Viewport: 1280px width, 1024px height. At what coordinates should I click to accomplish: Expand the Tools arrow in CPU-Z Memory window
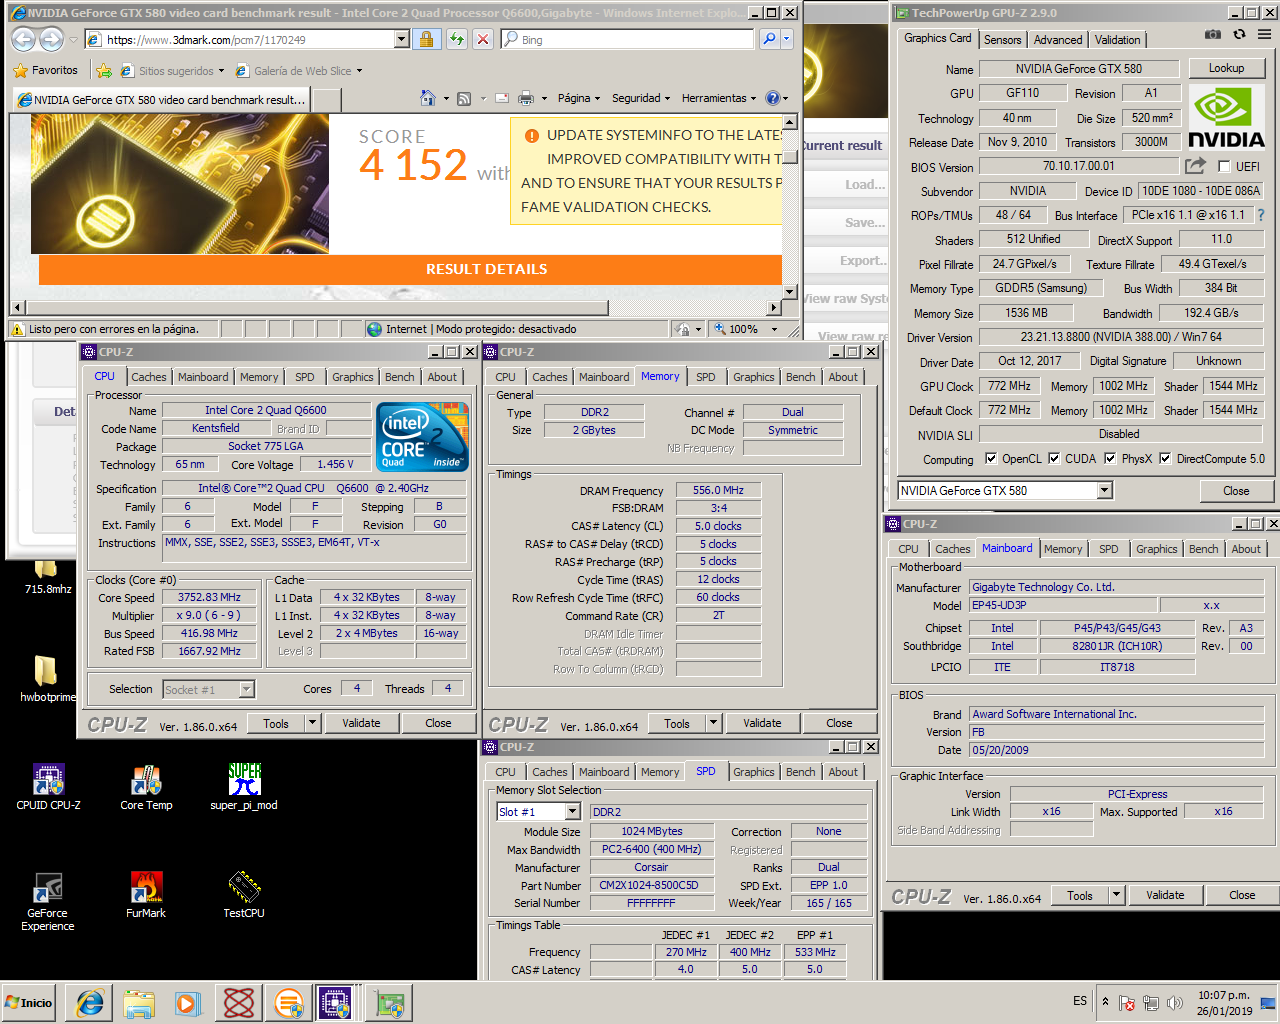[x=713, y=723]
